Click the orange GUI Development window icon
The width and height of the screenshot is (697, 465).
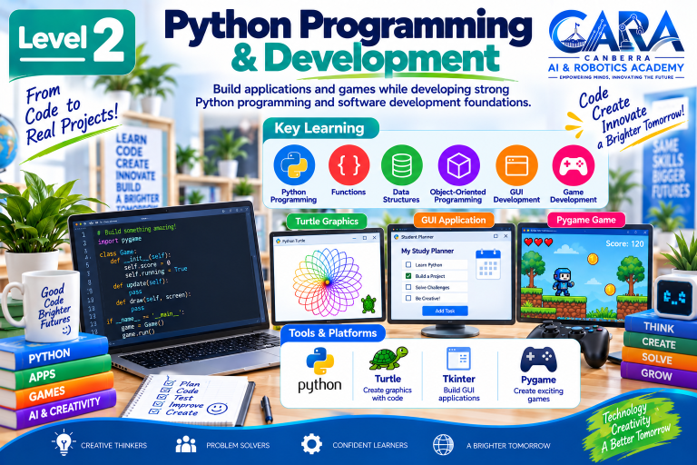click(517, 165)
